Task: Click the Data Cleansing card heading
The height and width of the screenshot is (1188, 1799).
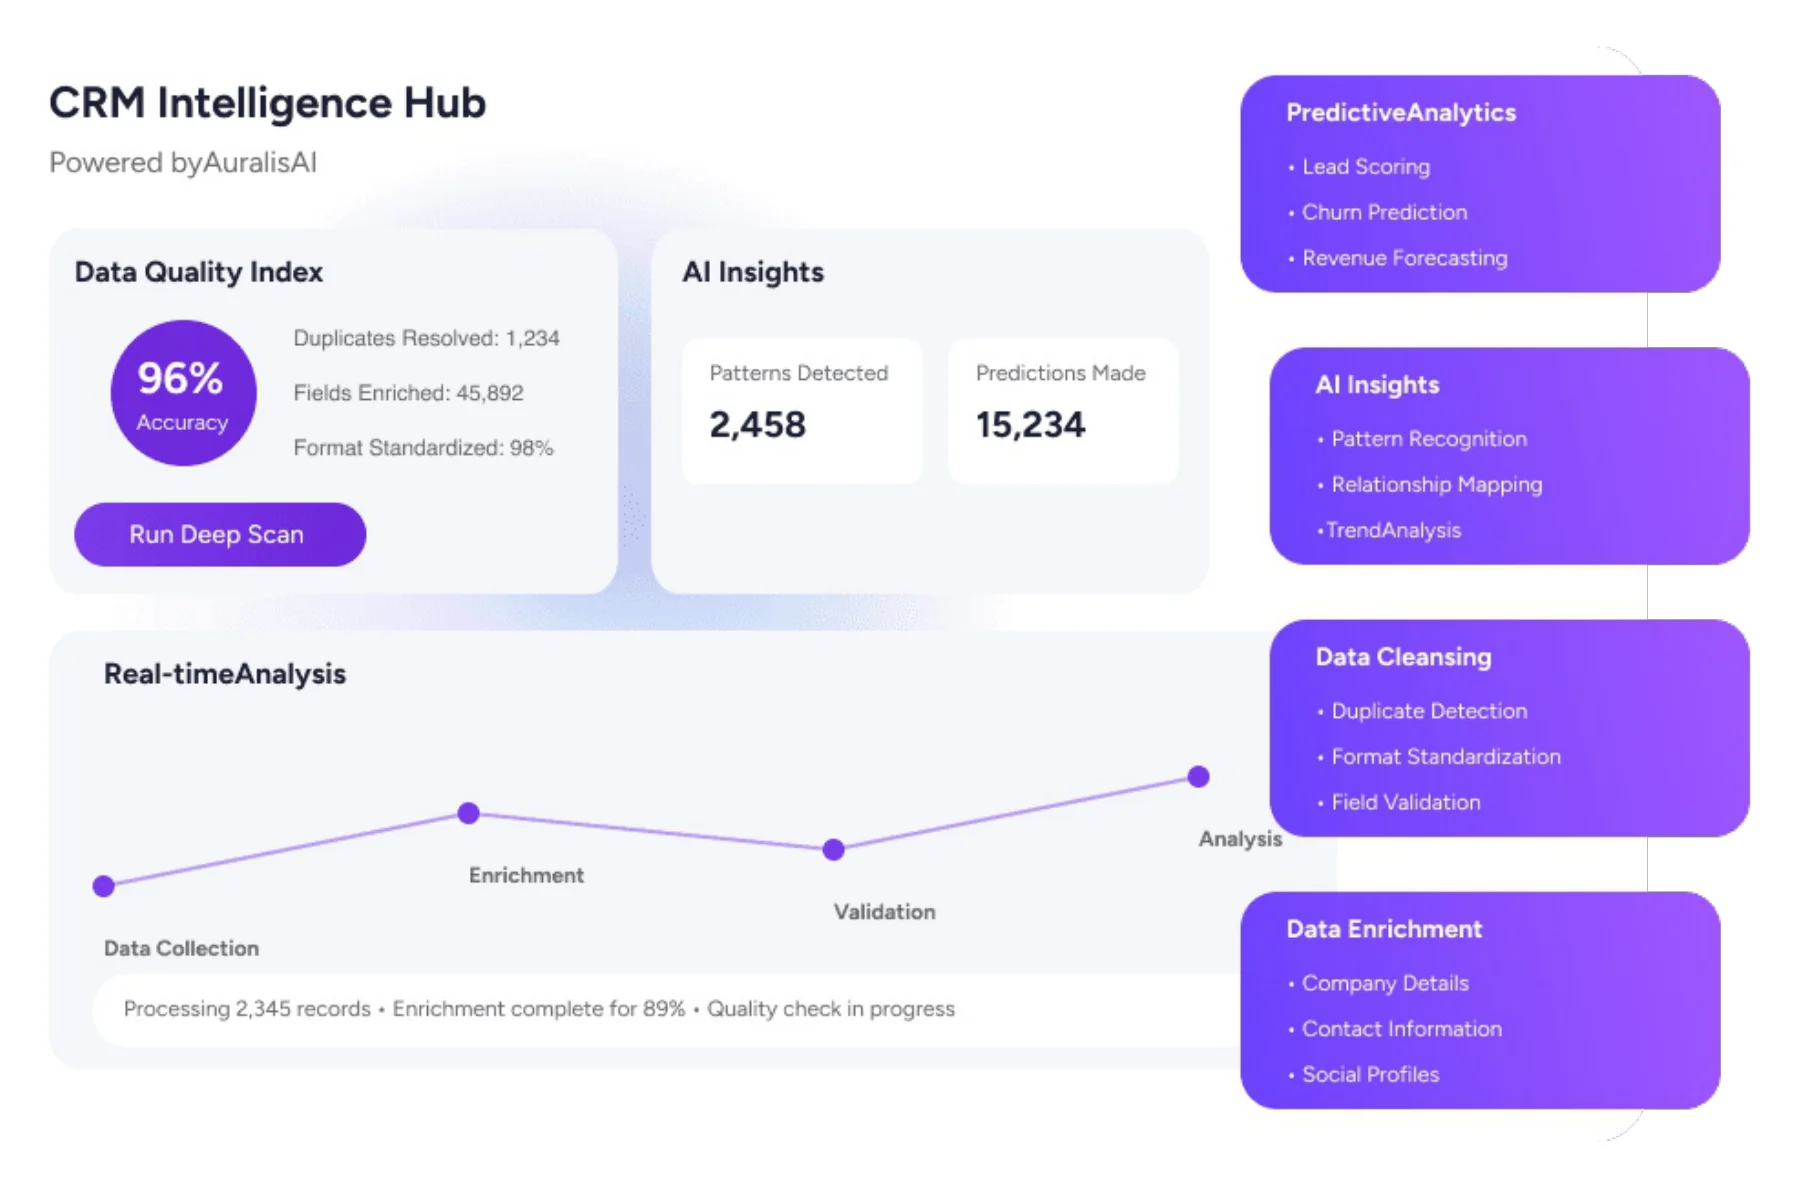Action: pyautogui.click(x=1403, y=657)
